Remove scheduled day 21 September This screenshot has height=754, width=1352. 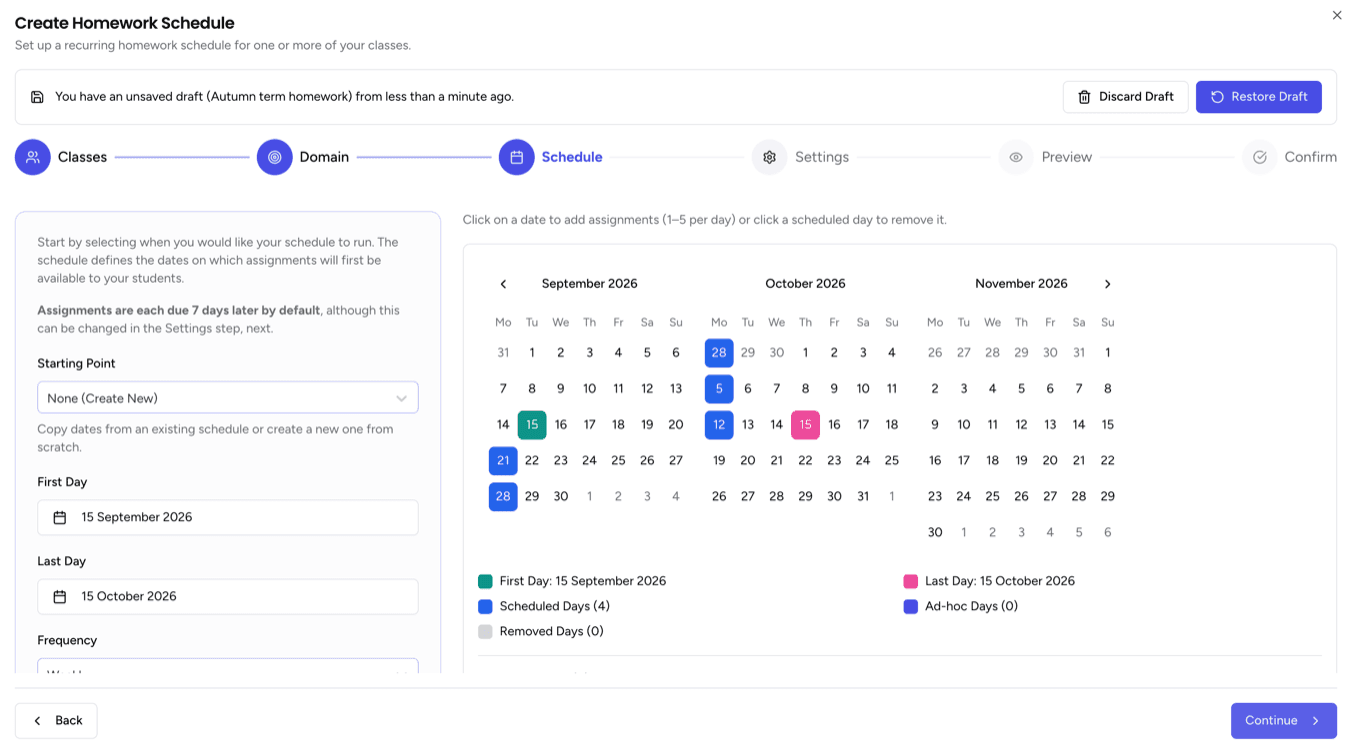coord(503,461)
